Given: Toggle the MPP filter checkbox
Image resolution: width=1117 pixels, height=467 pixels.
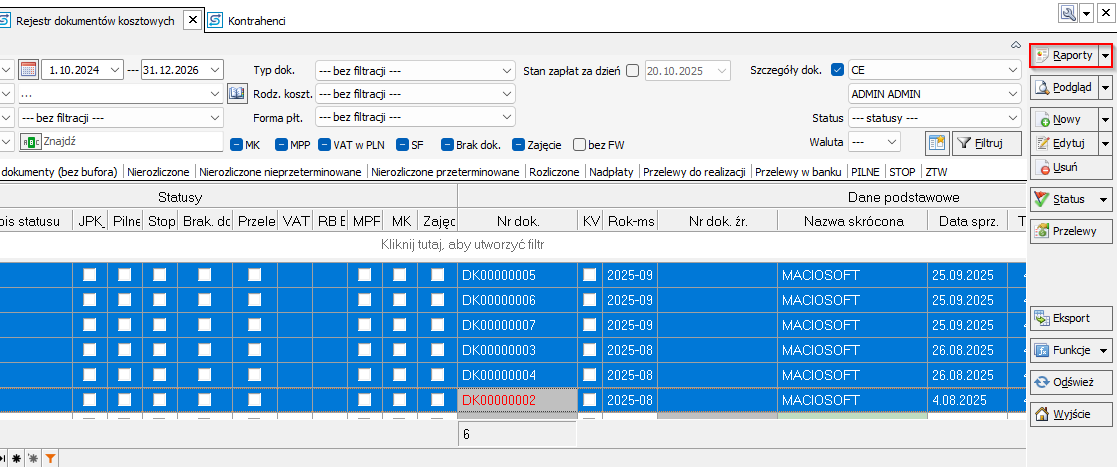Looking at the screenshot, I should click(x=281, y=145).
